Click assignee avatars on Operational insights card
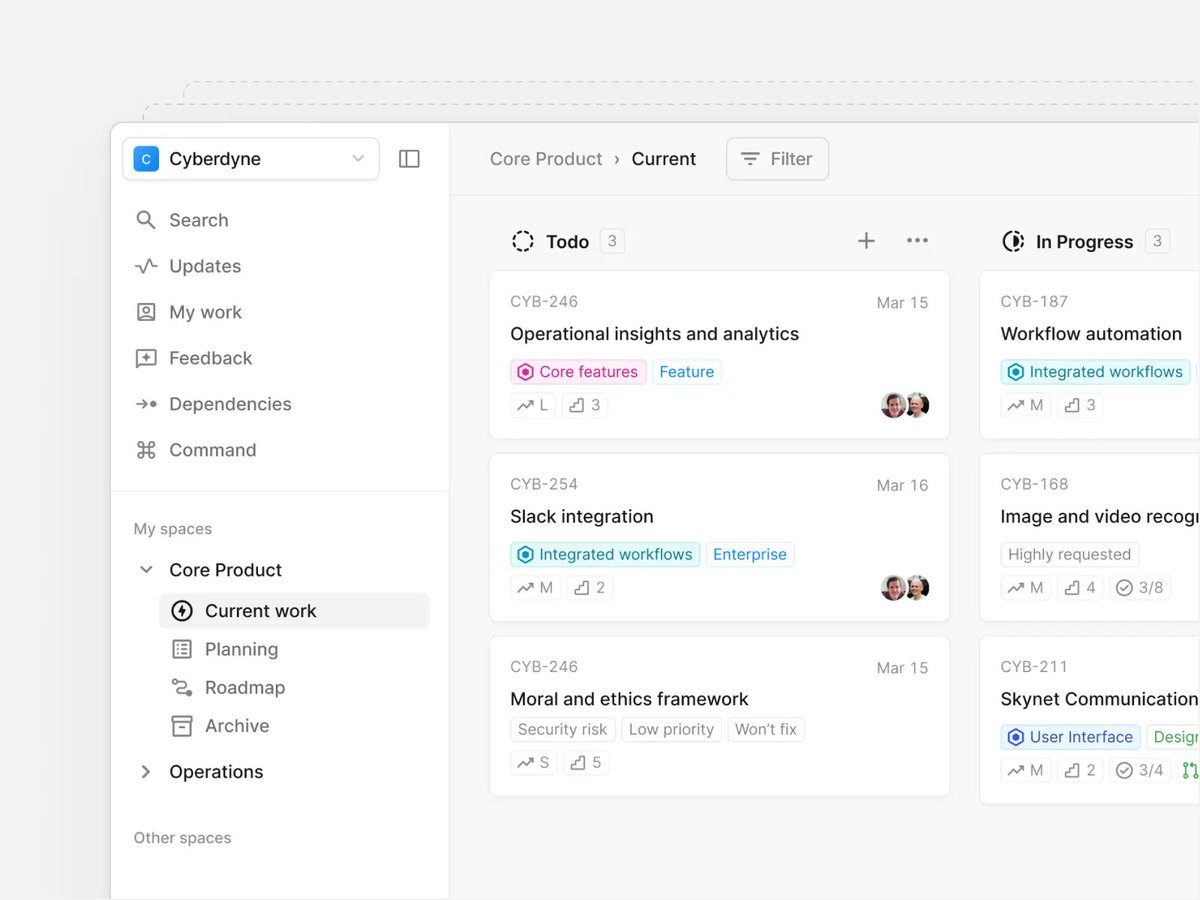Image resolution: width=1200 pixels, height=900 pixels. [905, 405]
